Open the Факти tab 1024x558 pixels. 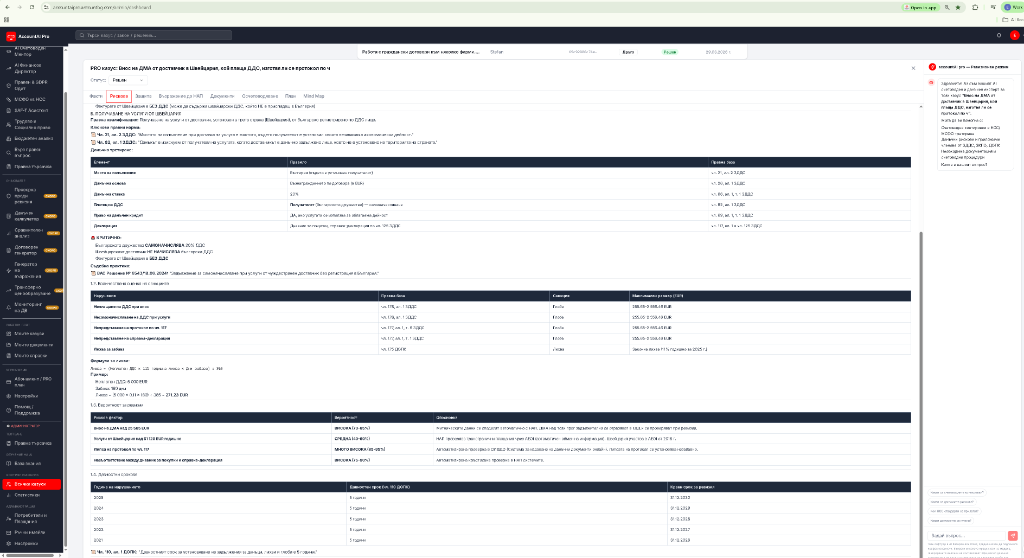click(96, 96)
